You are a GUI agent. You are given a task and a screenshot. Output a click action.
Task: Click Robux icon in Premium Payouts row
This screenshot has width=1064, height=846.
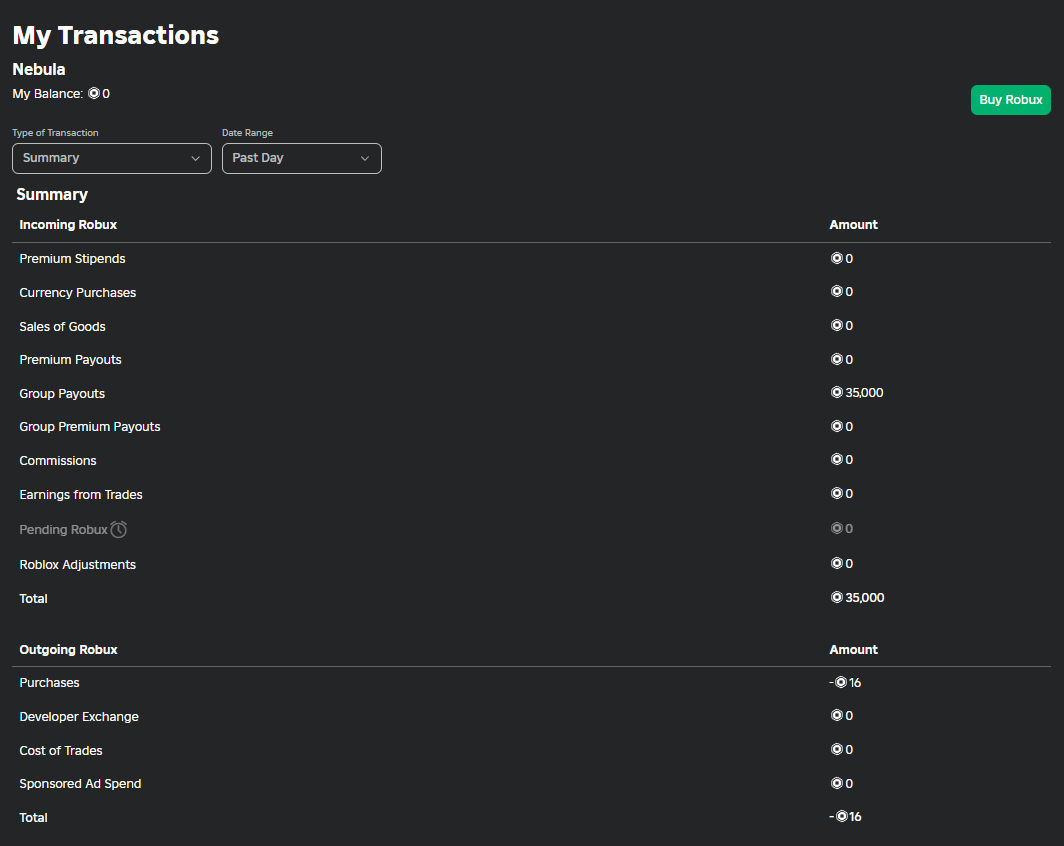pos(837,359)
